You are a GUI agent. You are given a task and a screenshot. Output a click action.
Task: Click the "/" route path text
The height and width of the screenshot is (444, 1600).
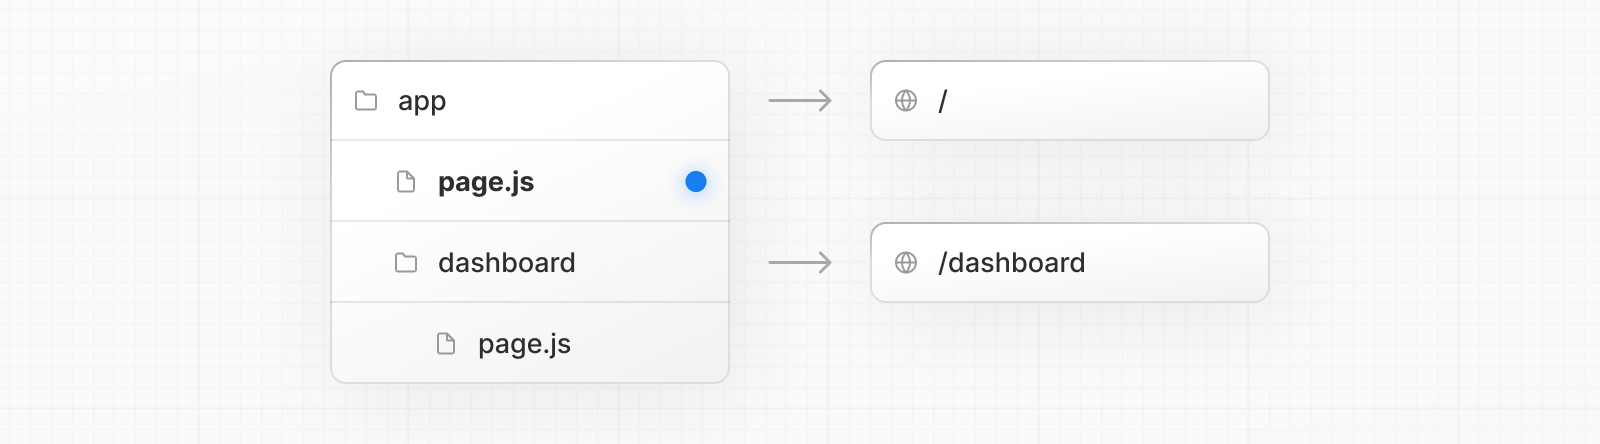coord(943,101)
